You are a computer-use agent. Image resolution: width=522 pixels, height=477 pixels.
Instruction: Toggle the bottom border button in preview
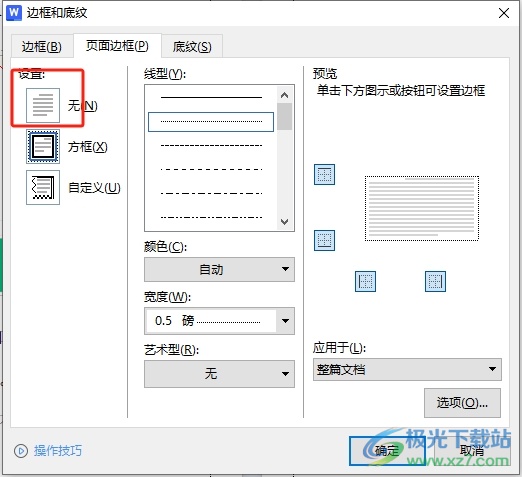(324, 240)
